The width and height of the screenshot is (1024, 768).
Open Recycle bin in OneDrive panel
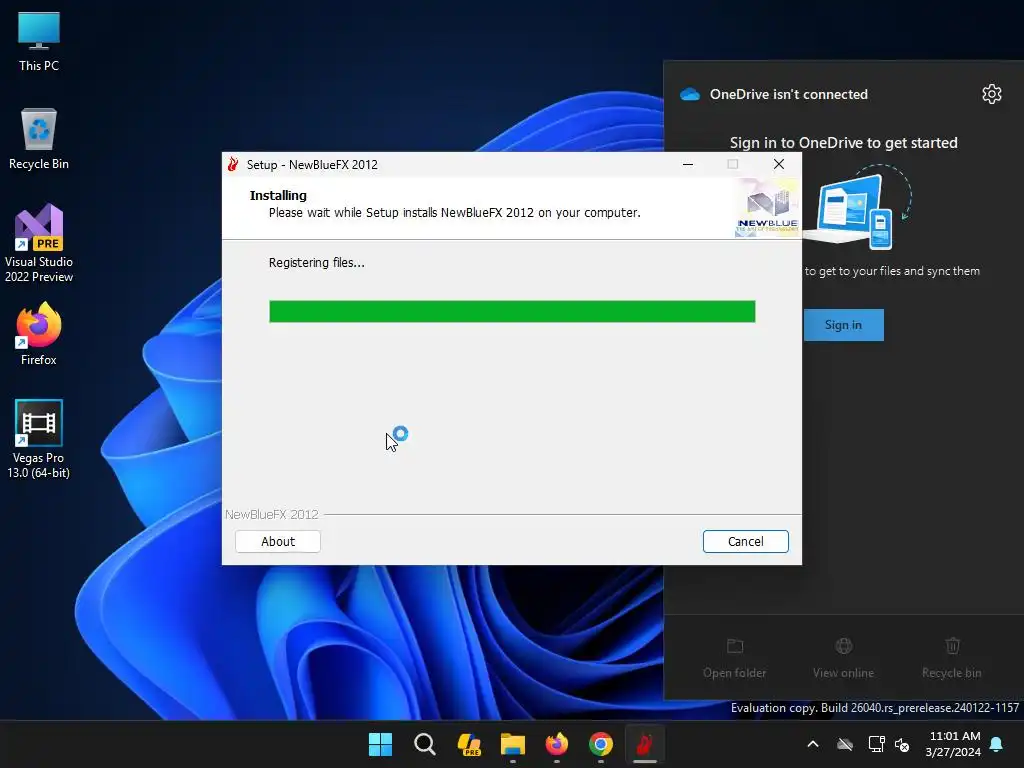point(952,658)
